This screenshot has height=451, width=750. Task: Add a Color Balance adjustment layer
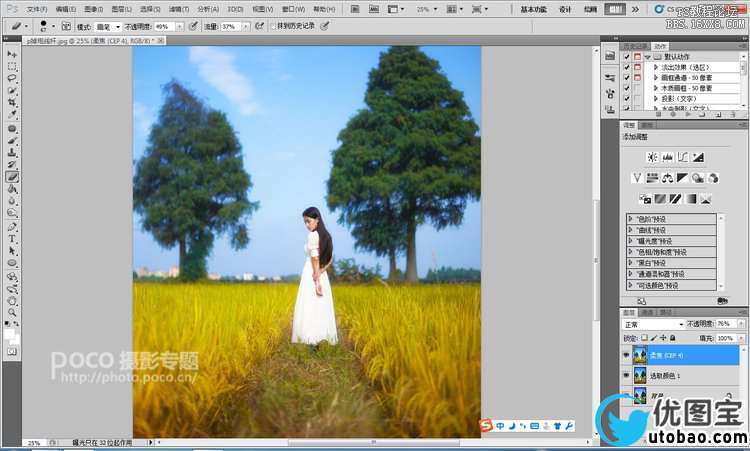point(667,178)
